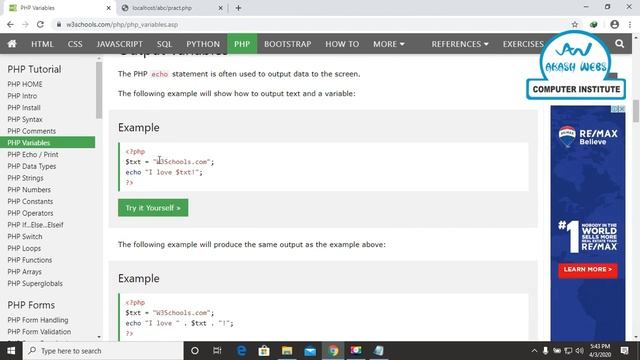This screenshot has width=640, height=360.
Task: Open the CSS tutorial menu item
Action: pos(75,44)
